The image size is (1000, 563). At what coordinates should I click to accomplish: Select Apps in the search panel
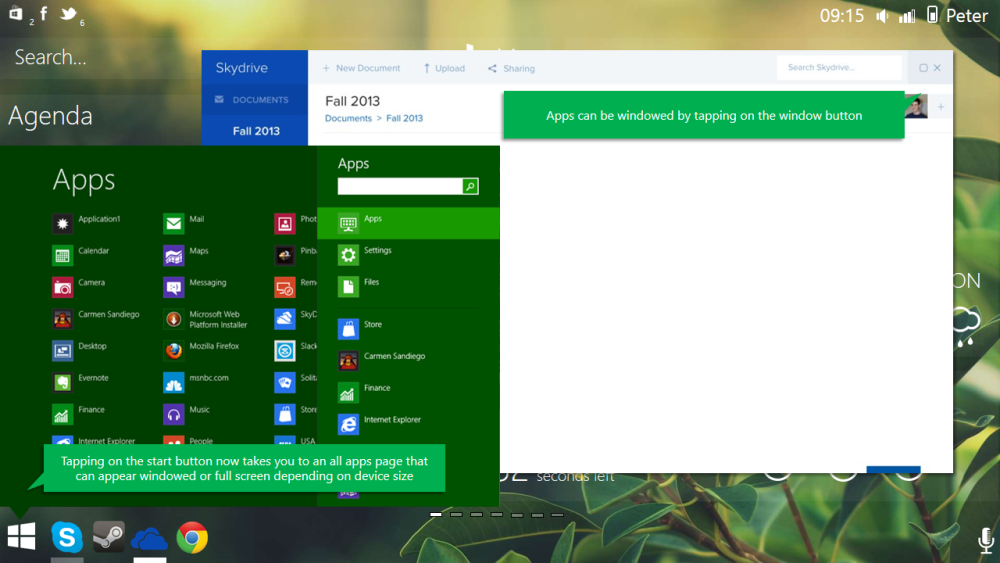click(x=408, y=223)
